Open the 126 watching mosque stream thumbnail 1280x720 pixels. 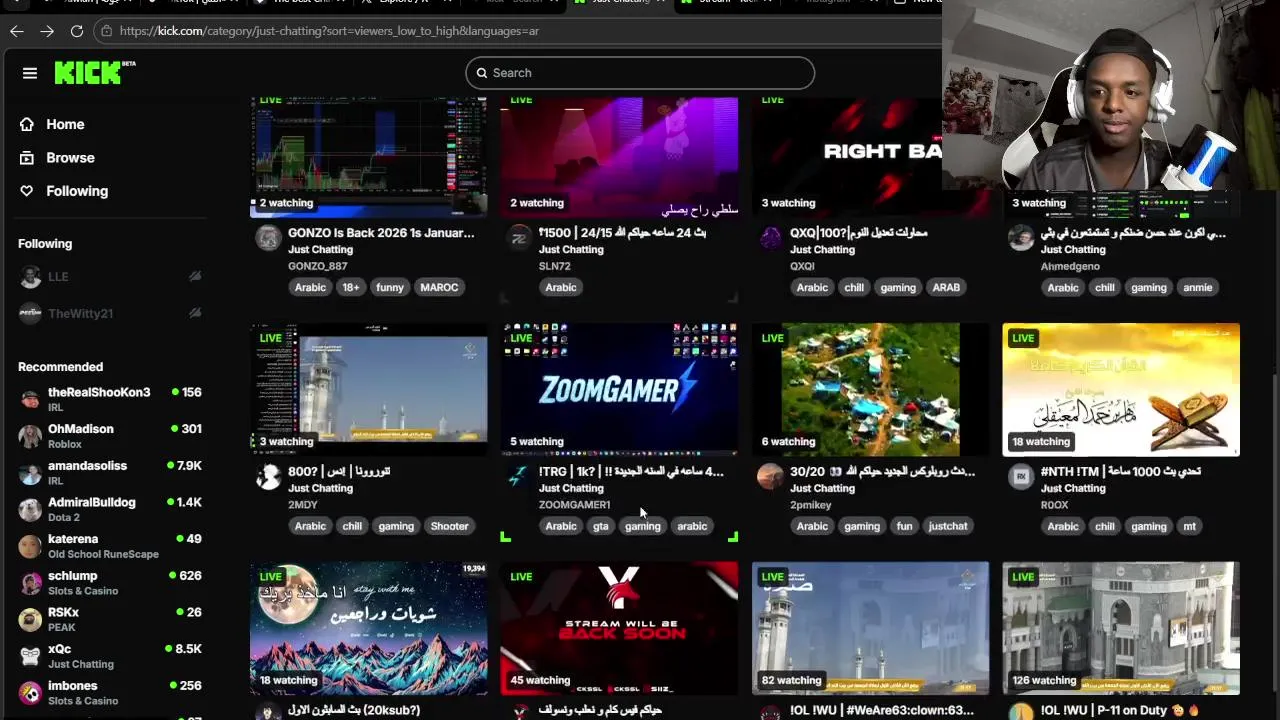tap(1121, 628)
